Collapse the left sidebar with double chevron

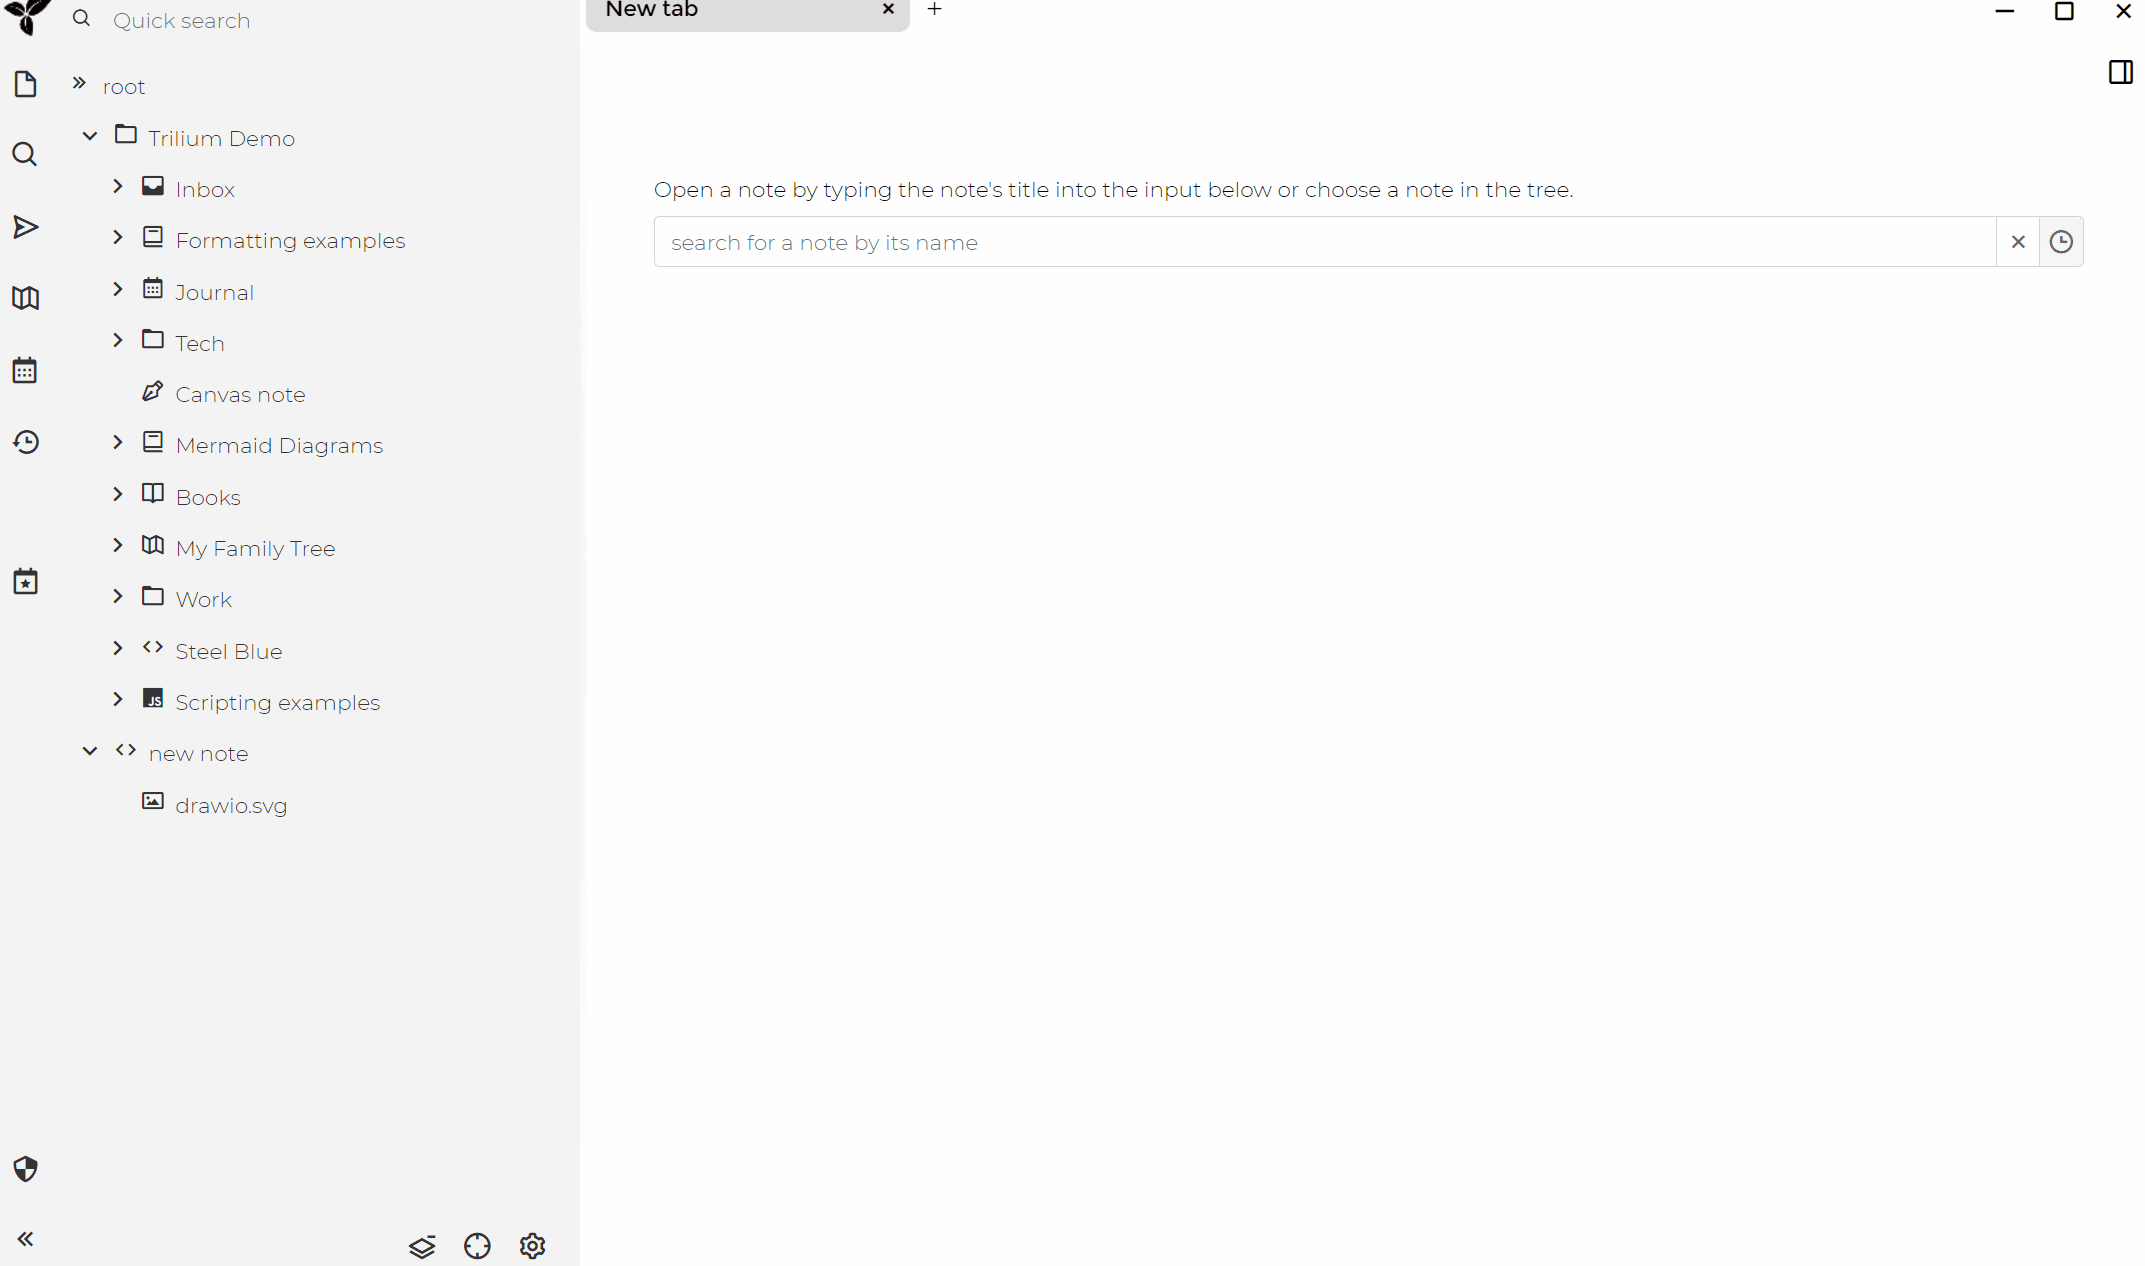[25, 1239]
